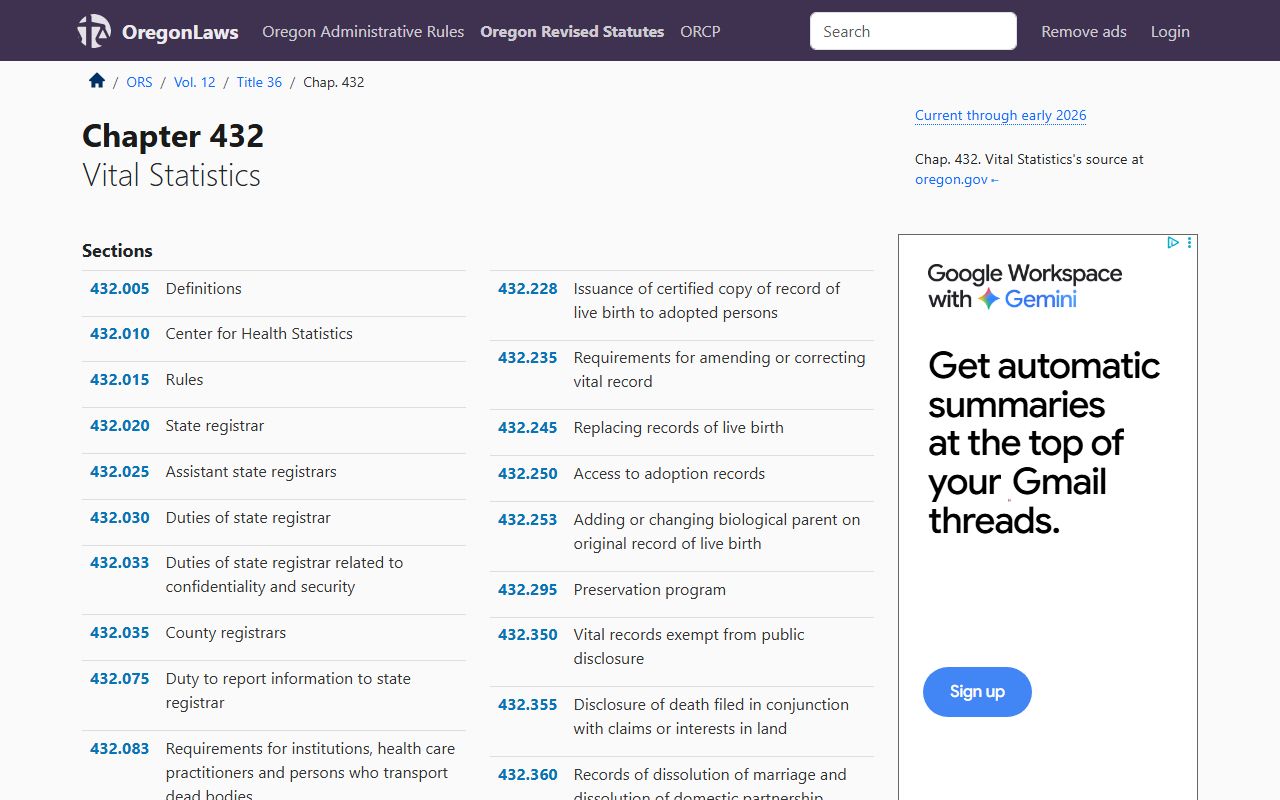Click the AdChoices icon in the ad
This screenshot has height=800, width=1280.
[x=1173, y=243]
